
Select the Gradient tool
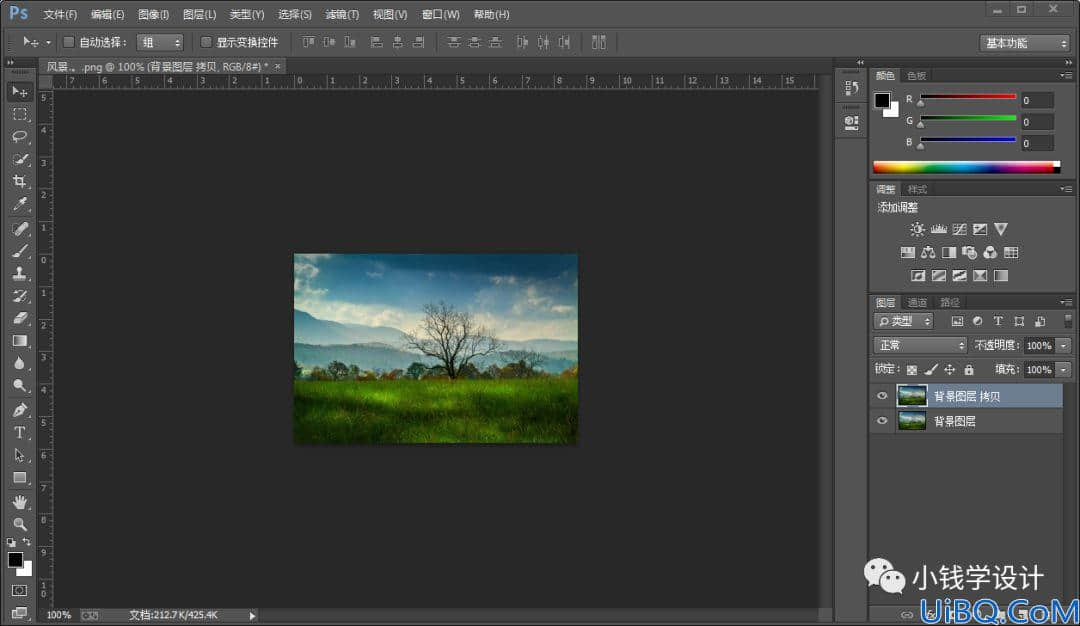click(x=19, y=341)
